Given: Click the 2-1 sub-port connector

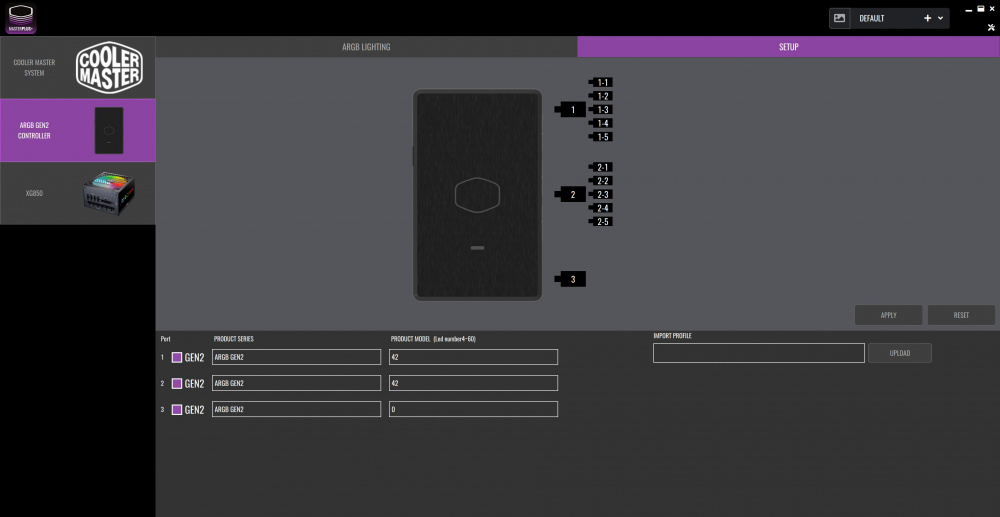Looking at the screenshot, I should [601, 167].
